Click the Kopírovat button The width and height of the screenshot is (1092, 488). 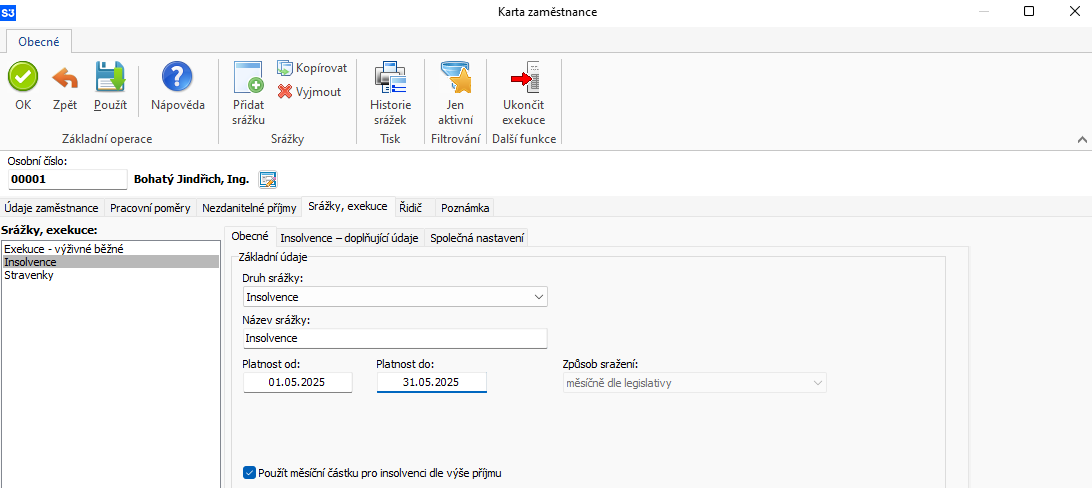point(311,68)
